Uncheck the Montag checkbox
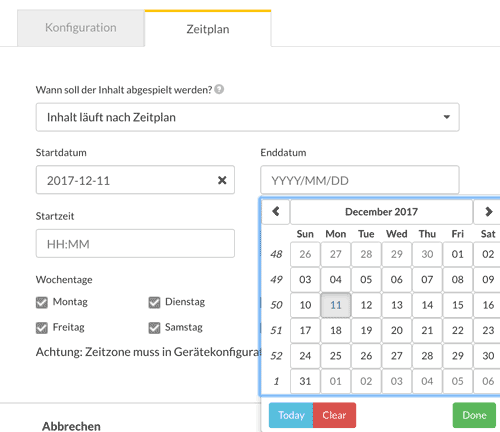The height and width of the screenshot is (432, 500). [x=42, y=302]
